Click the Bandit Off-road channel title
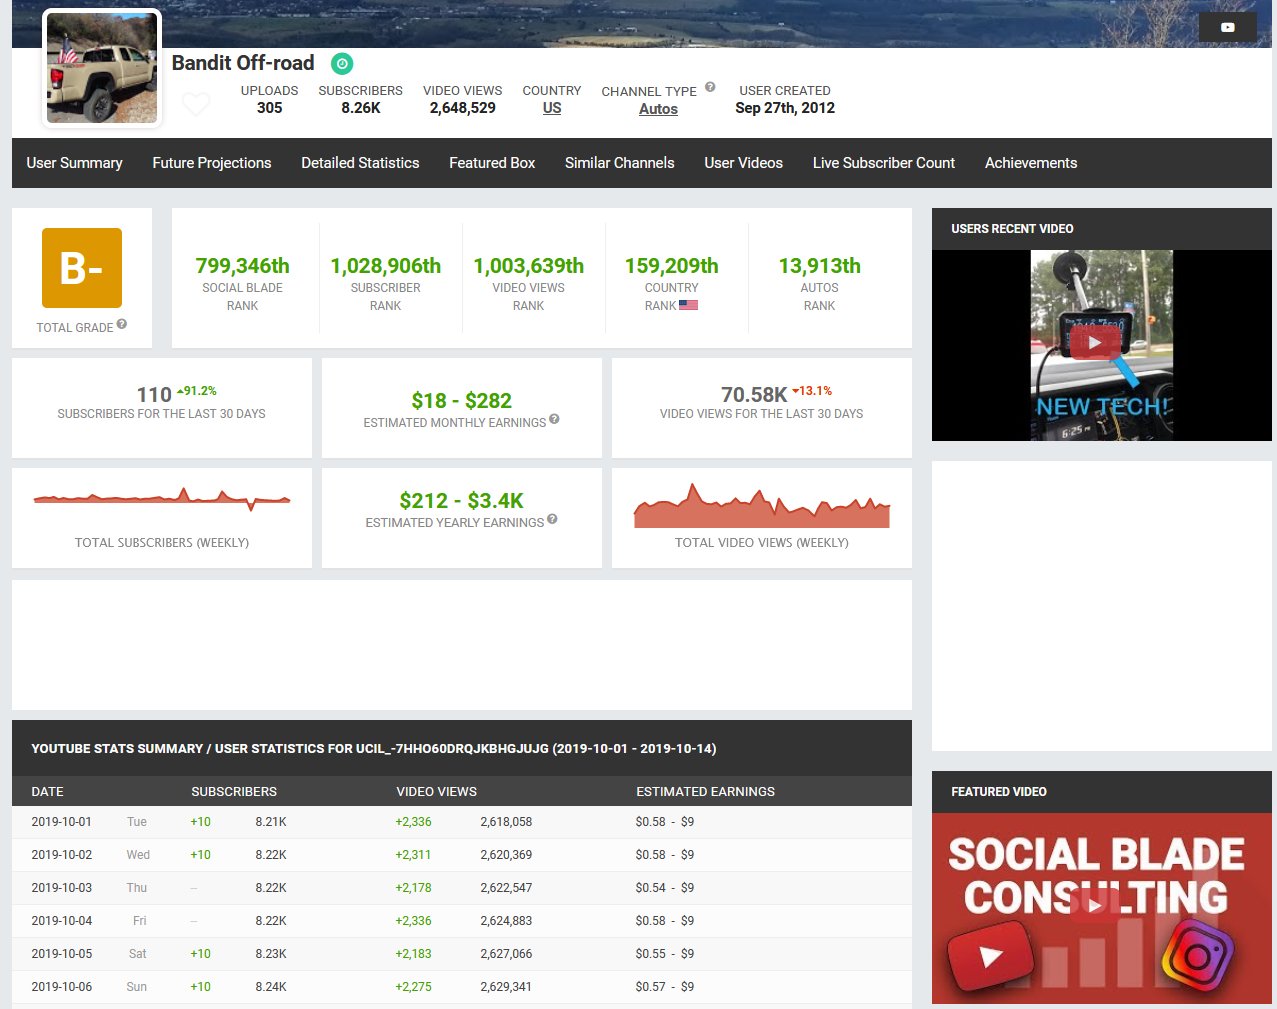Image resolution: width=1277 pixels, height=1009 pixels. click(x=243, y=63)
